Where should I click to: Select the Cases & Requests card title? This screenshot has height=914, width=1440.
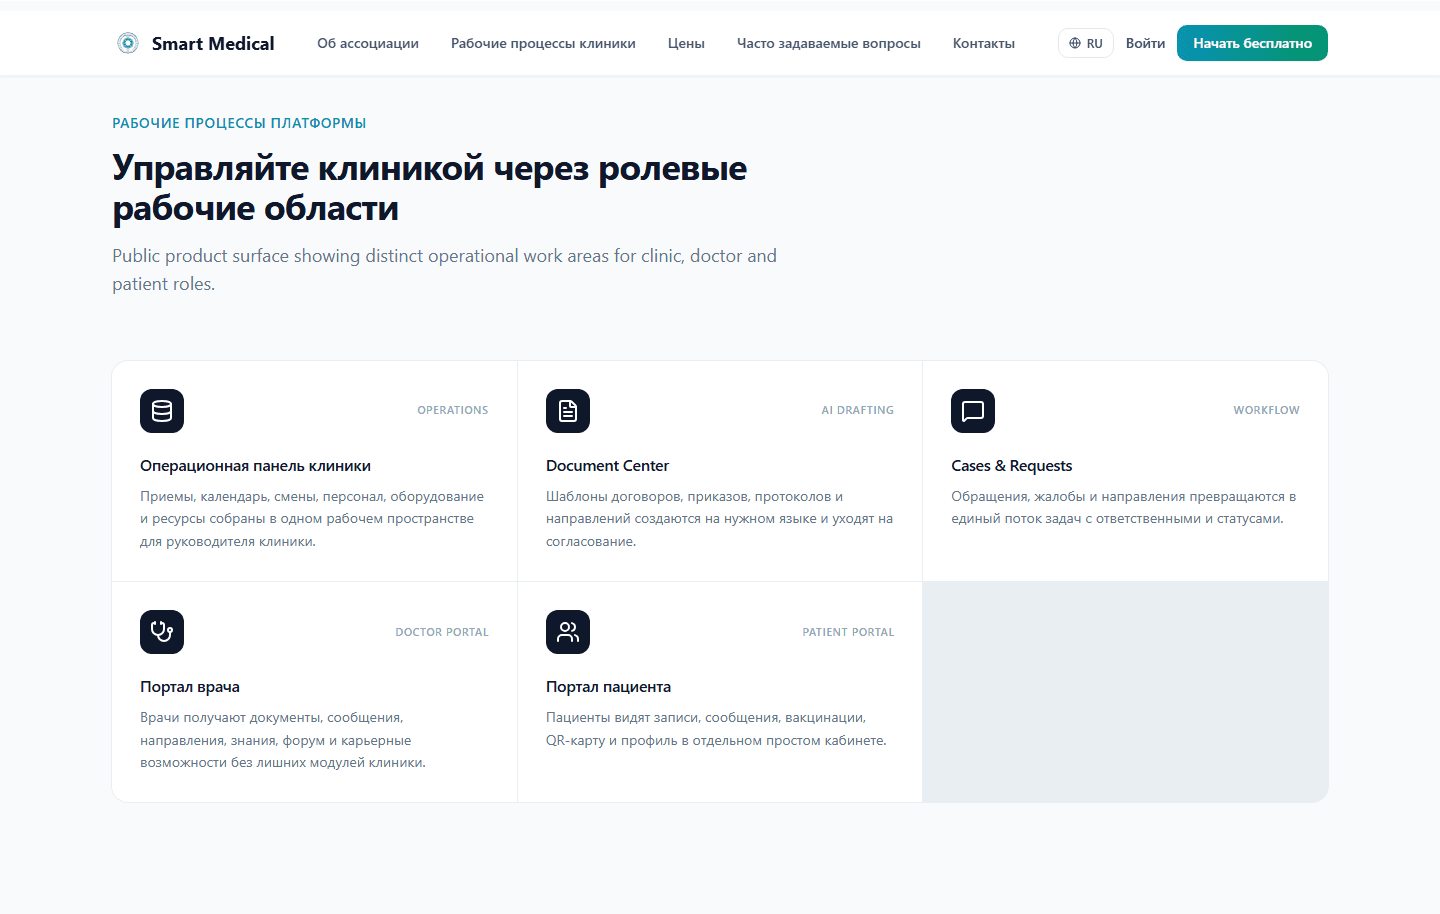tap(1011, 466)
